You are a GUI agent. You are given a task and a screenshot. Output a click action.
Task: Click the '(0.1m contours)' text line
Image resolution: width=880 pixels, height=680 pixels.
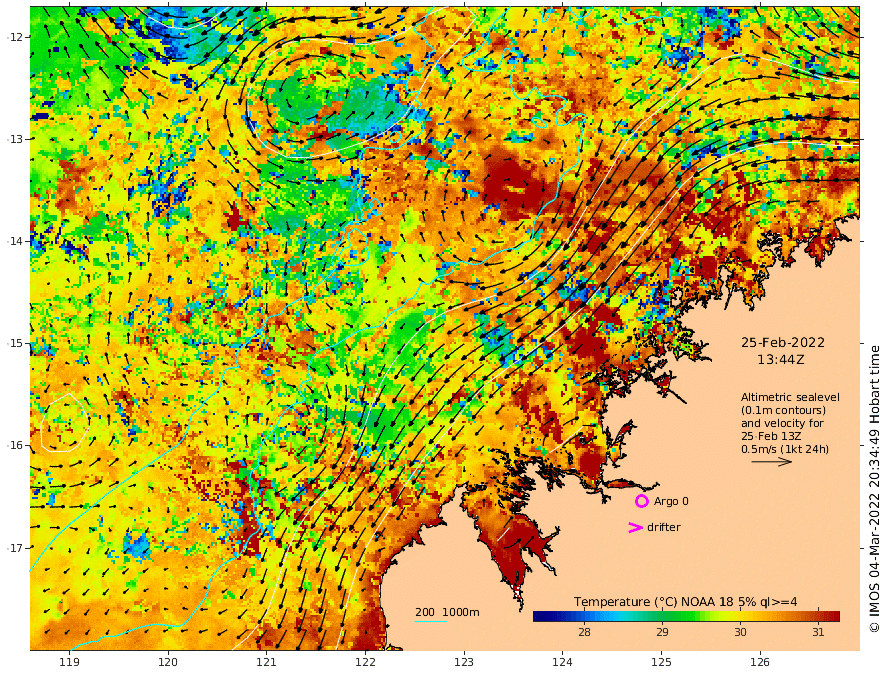click(783, 410)
